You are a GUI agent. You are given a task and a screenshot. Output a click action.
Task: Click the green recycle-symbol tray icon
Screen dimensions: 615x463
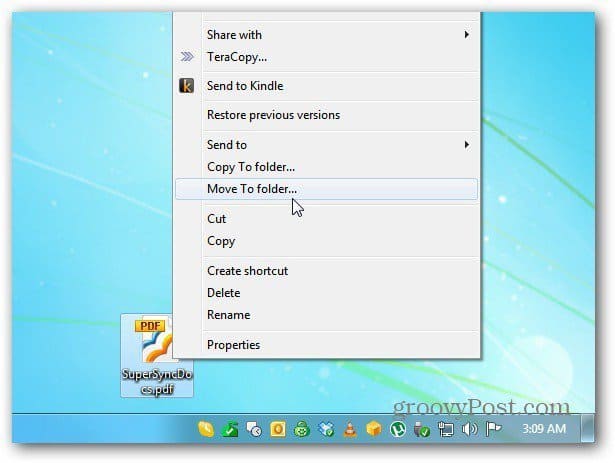tap(302, 429)
